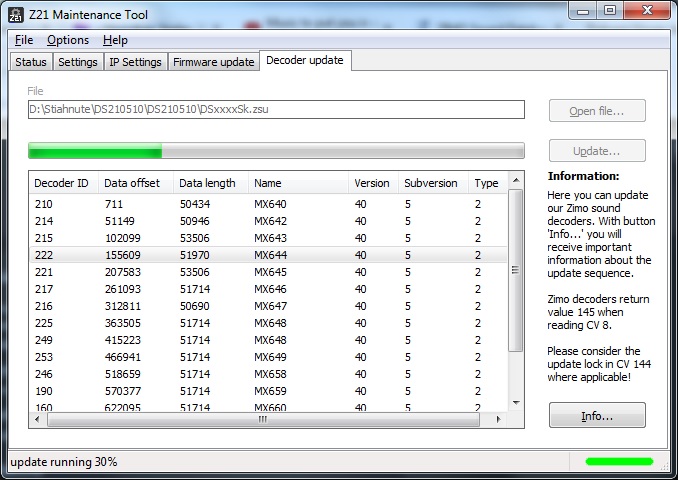Select the MX644 decoder row
Image resolution: width=678 pixels, height=480 pixels.
click(x=270, y=255)
